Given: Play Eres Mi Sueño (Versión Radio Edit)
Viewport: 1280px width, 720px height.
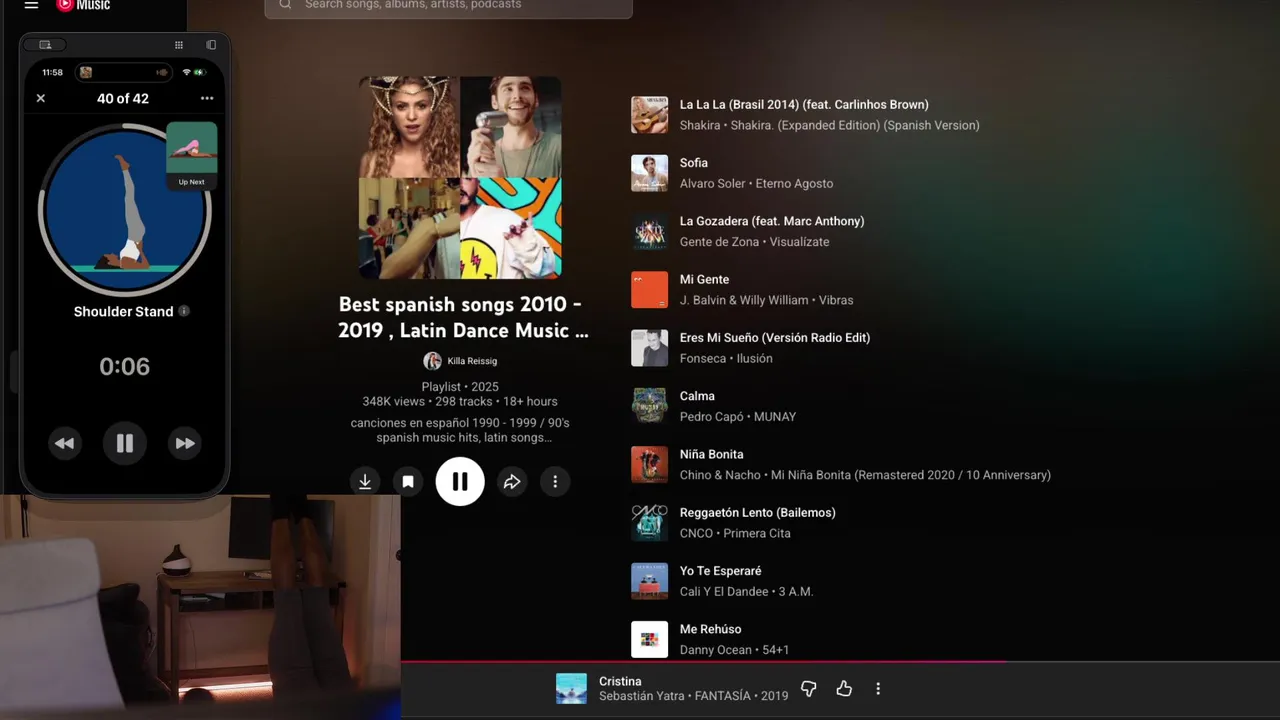Looking at the screenshot, I should [x=775, y=338].
